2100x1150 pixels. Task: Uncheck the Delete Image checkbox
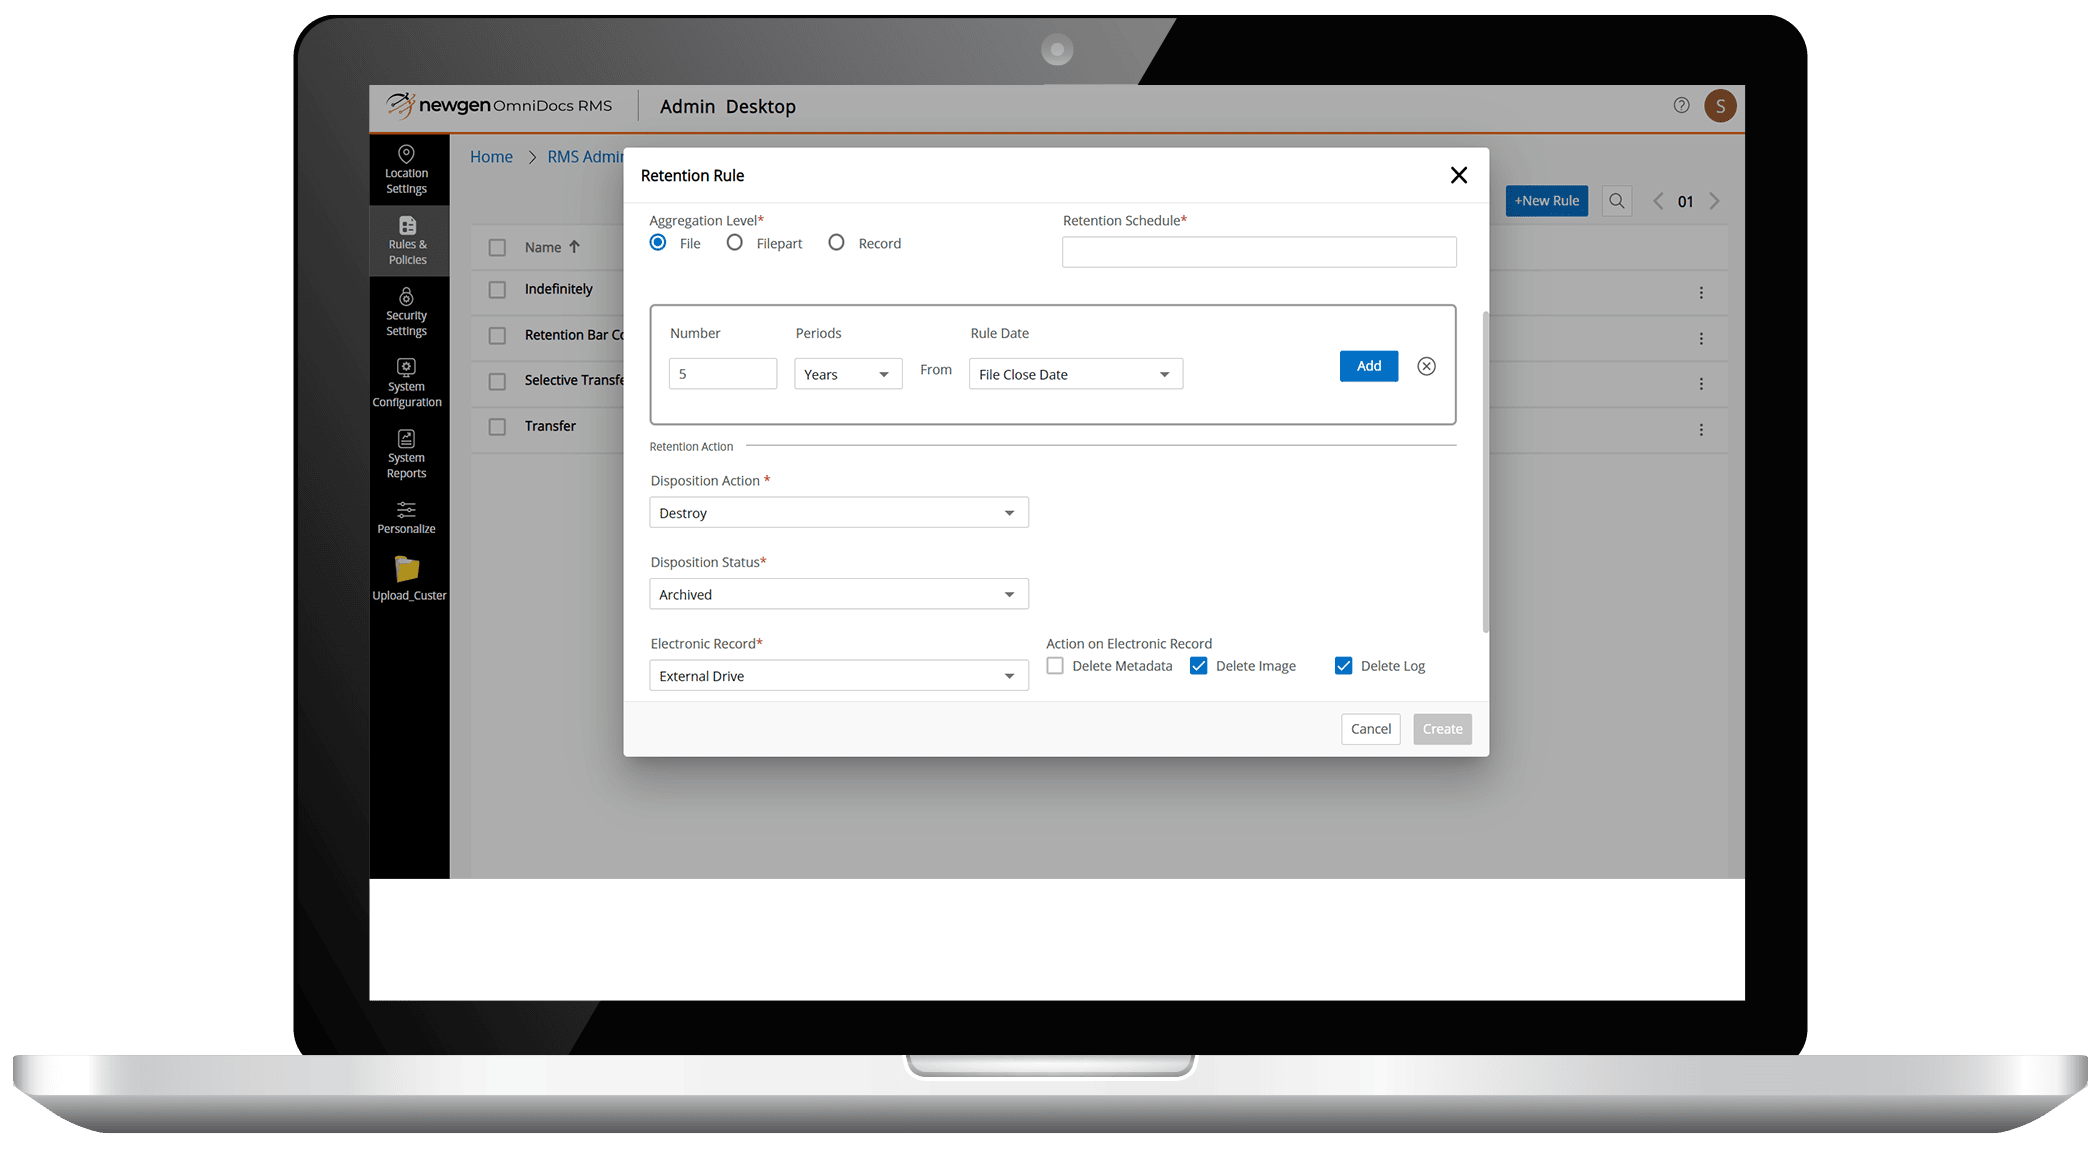[x=1198, y=666]
